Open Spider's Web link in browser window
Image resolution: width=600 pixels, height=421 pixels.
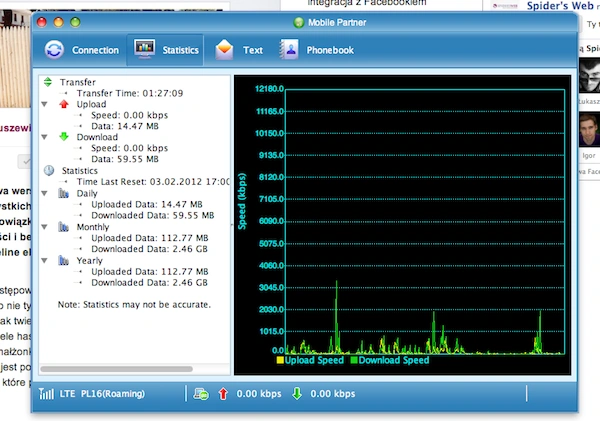[x=560, y=6]
